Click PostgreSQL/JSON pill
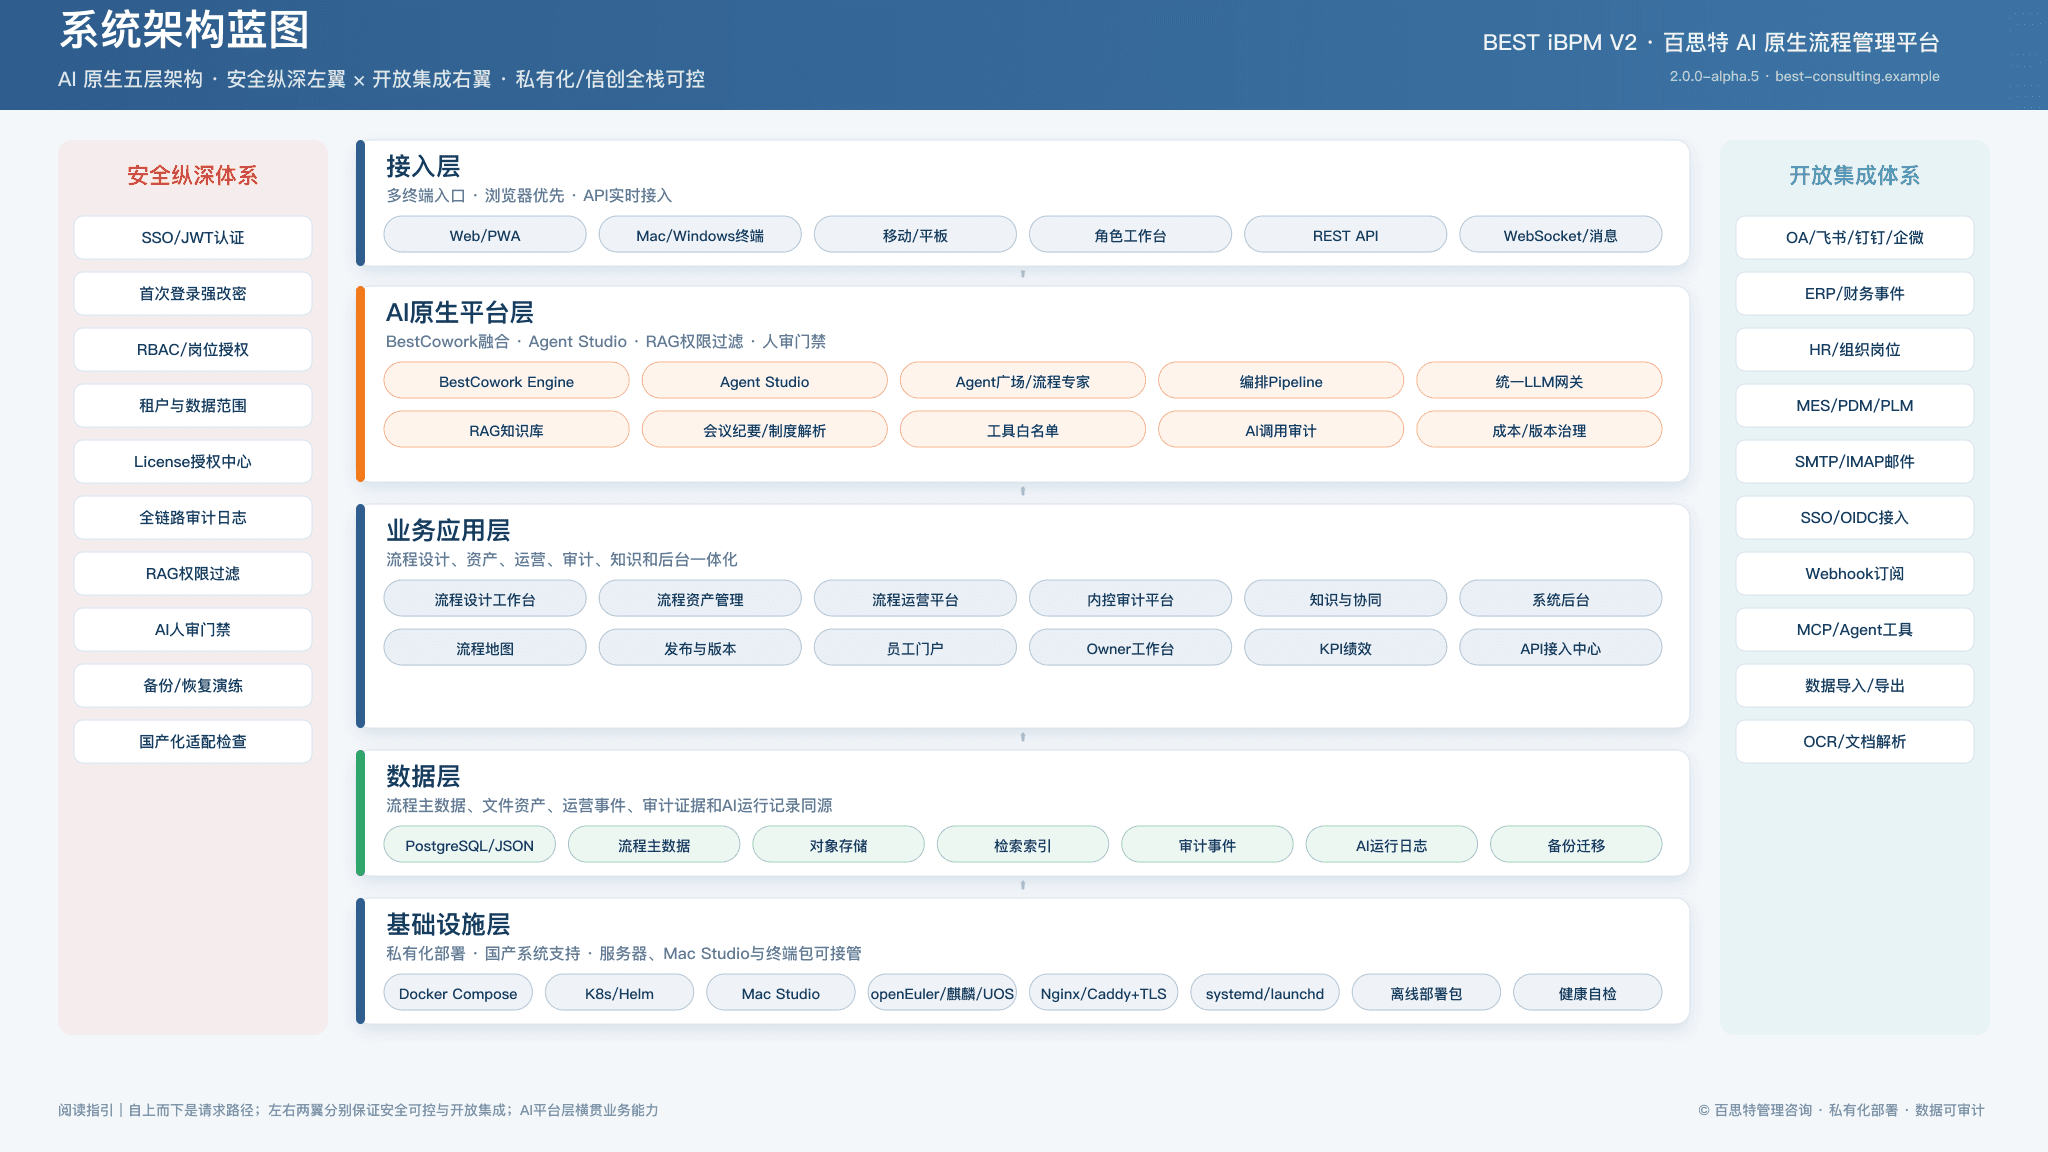 470,845
